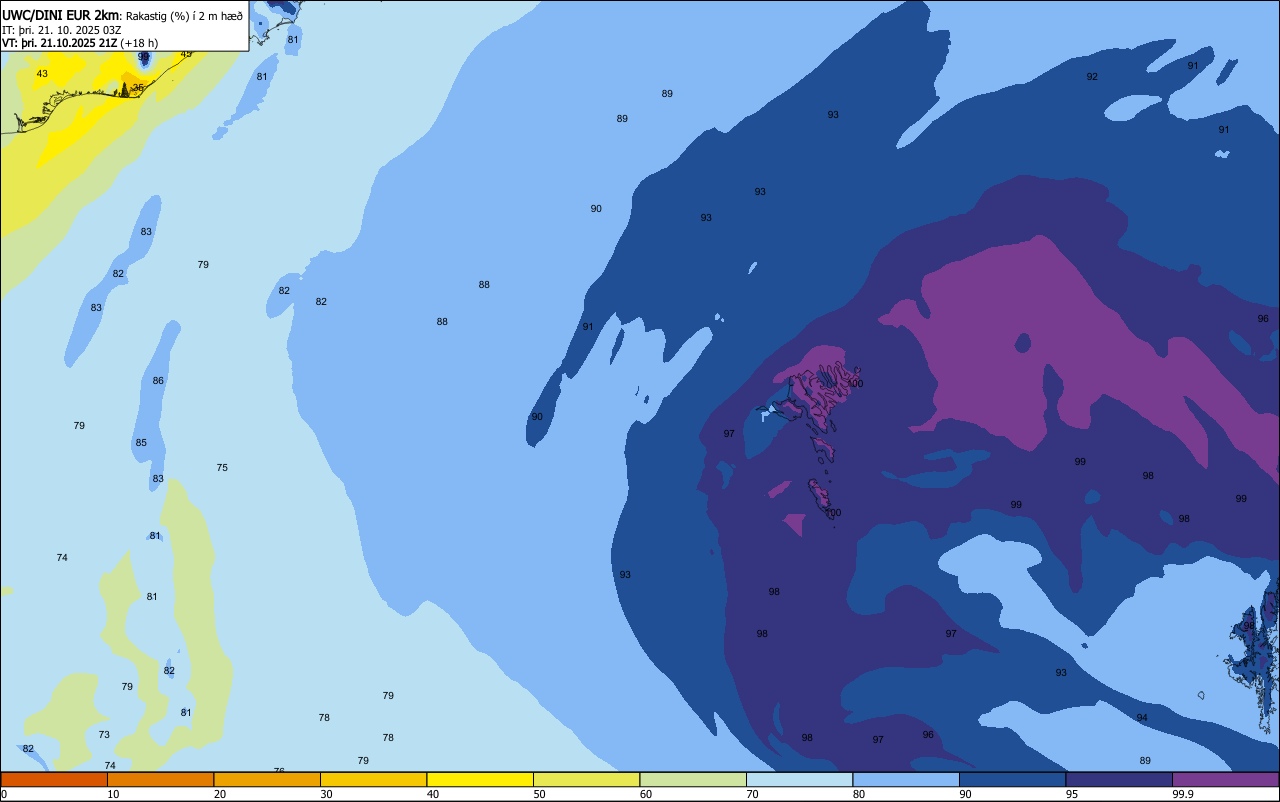Click the '85' humidity value
This screenshot has height=802, width=1280.
coord(141,443)
